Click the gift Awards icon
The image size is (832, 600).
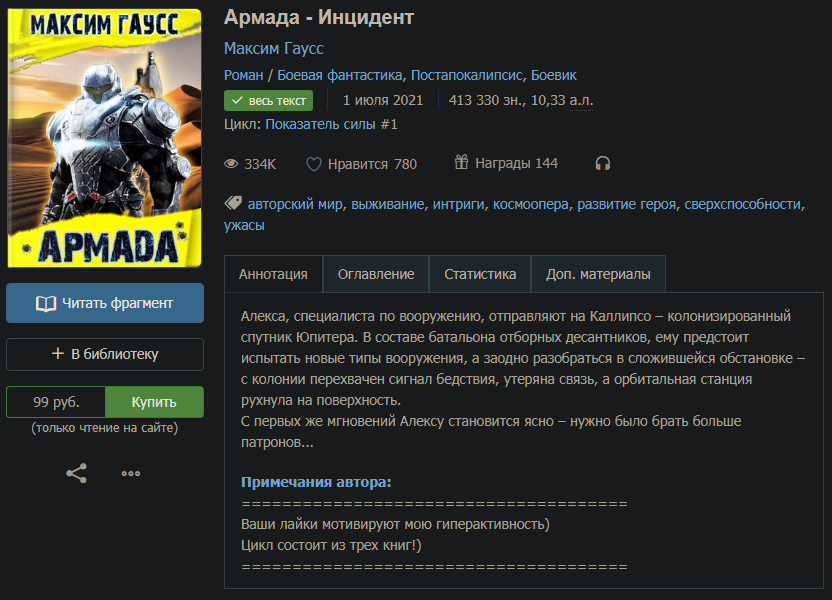(461, 162)
